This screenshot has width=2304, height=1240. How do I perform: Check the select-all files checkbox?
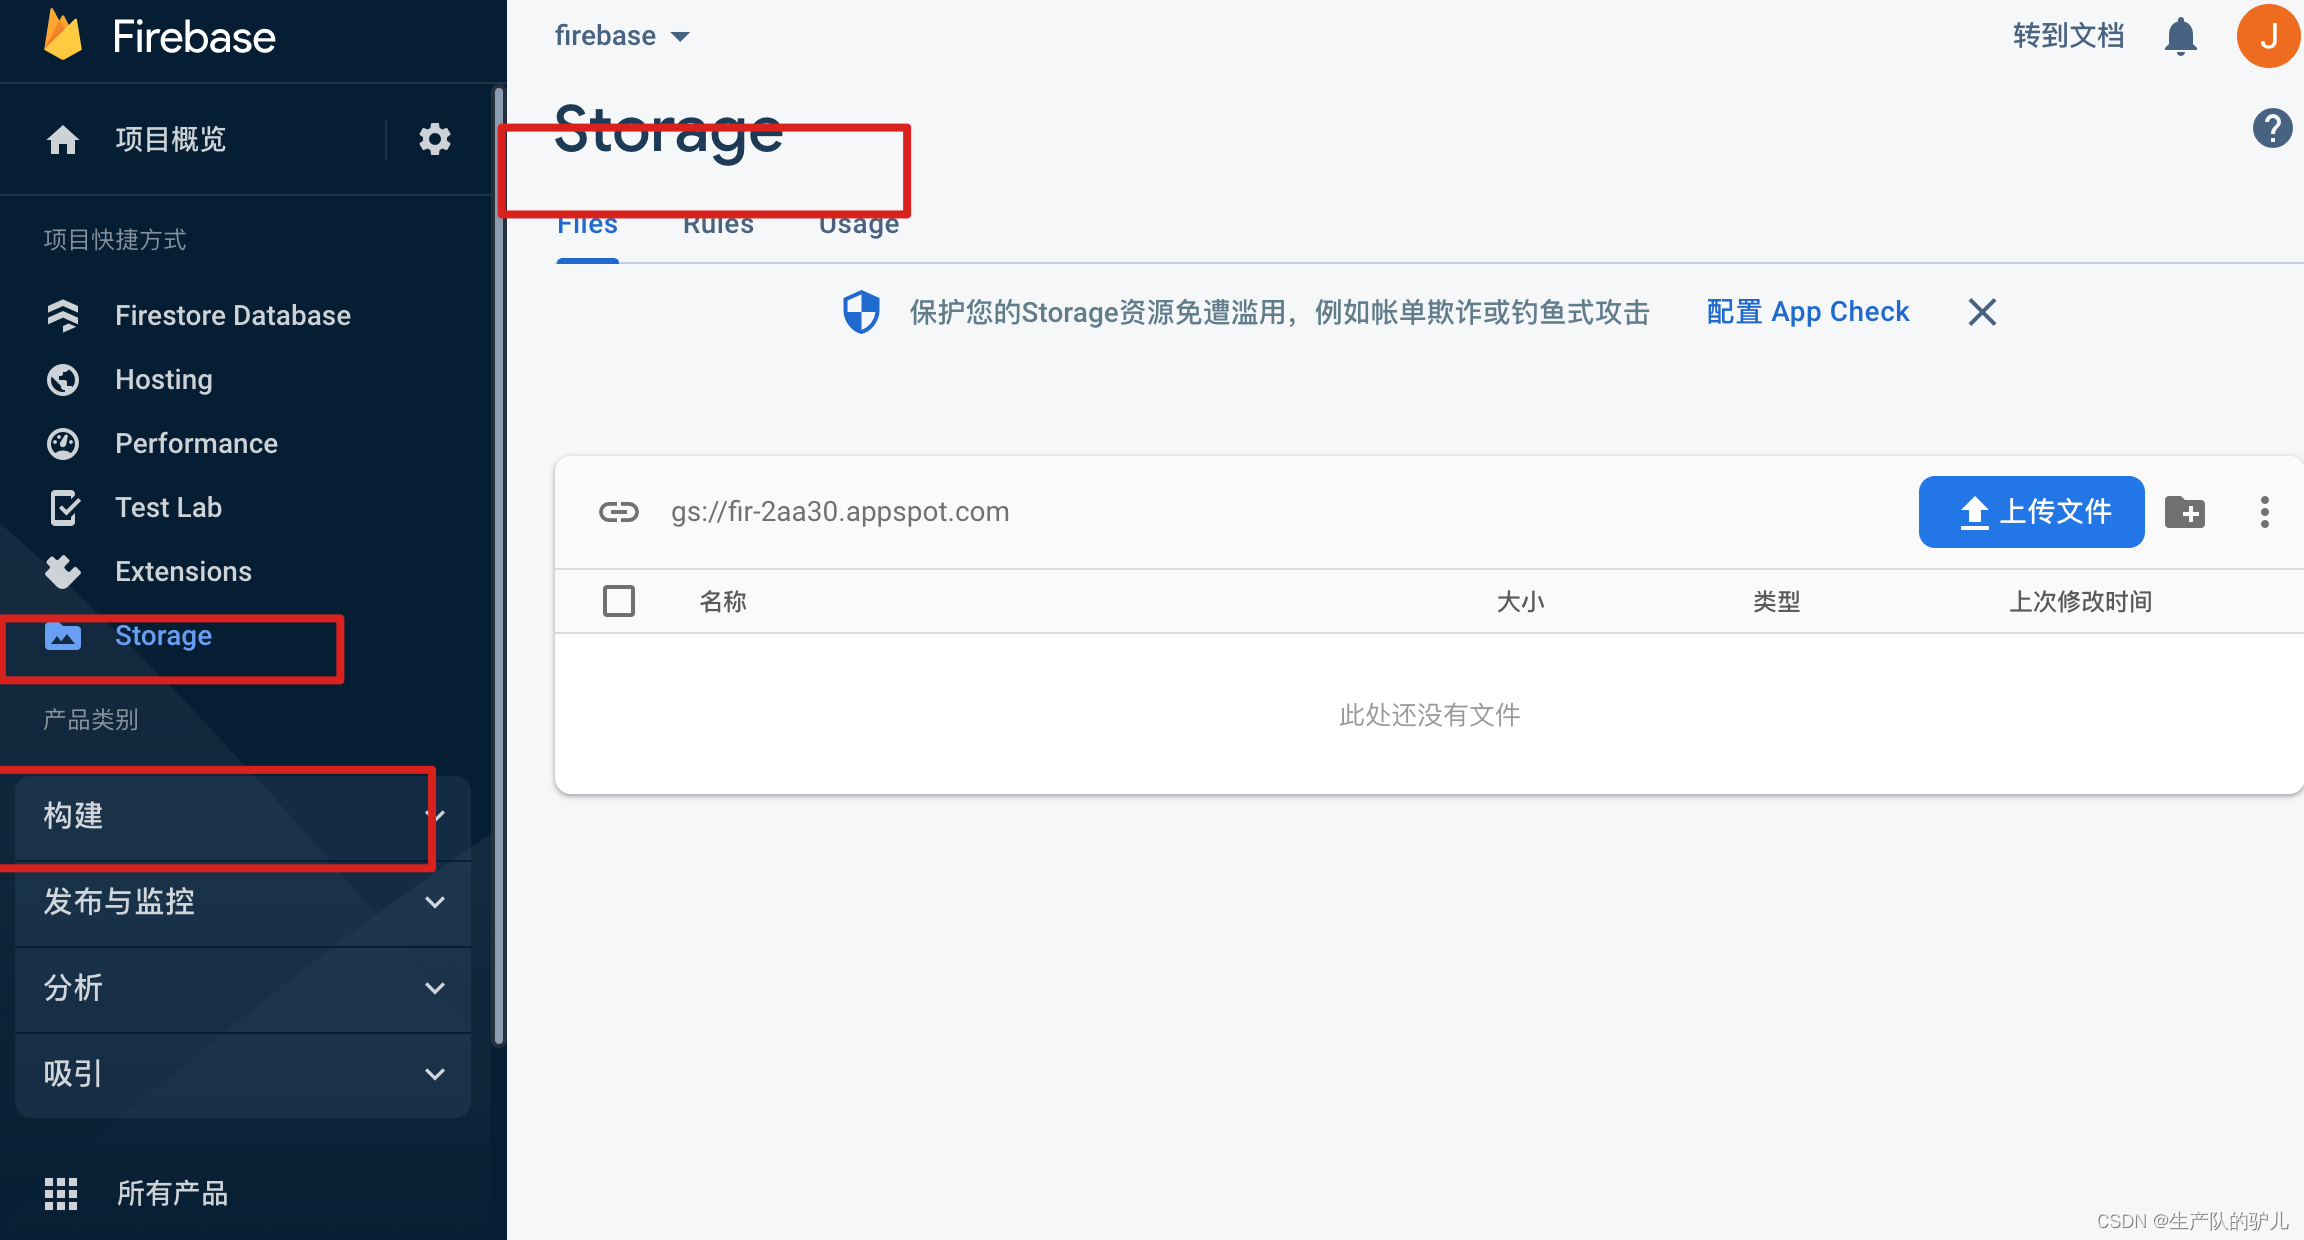[x=619, y=601]
